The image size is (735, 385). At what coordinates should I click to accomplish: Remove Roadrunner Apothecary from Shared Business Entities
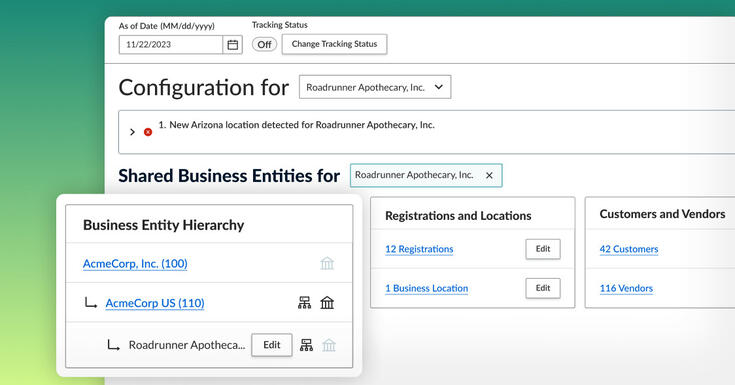tap(489, 175)
